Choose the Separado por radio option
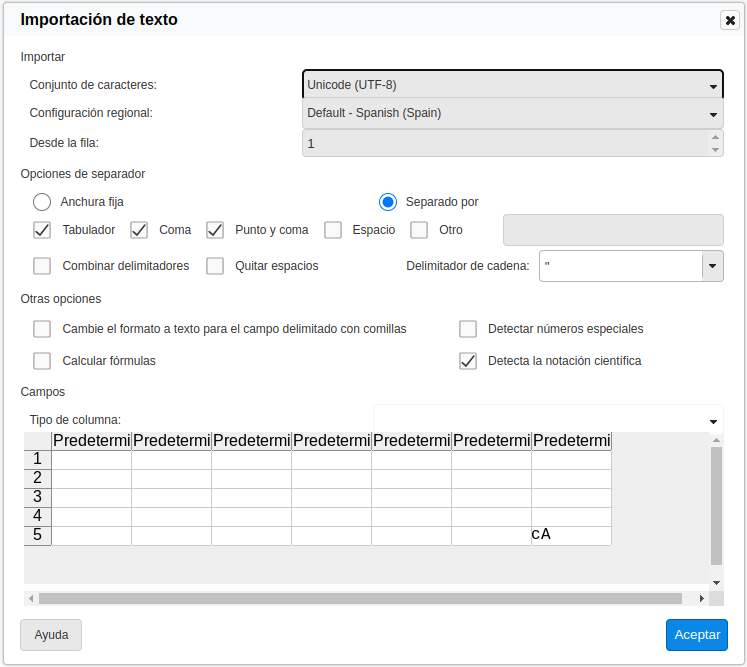 pyautogui.click(x=388, y=202)
